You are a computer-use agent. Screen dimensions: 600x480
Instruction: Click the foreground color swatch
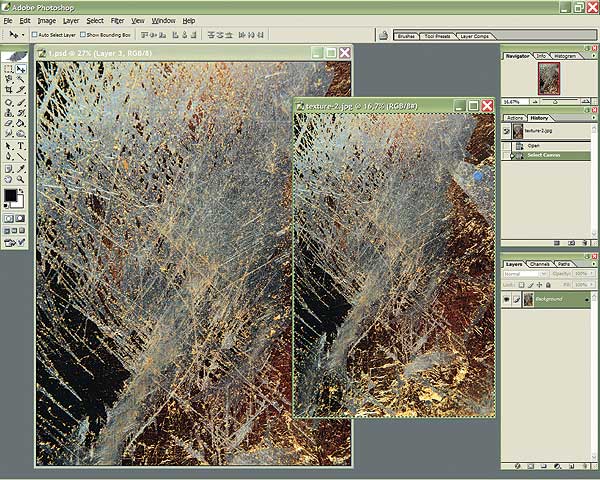(x=10, y=194)
